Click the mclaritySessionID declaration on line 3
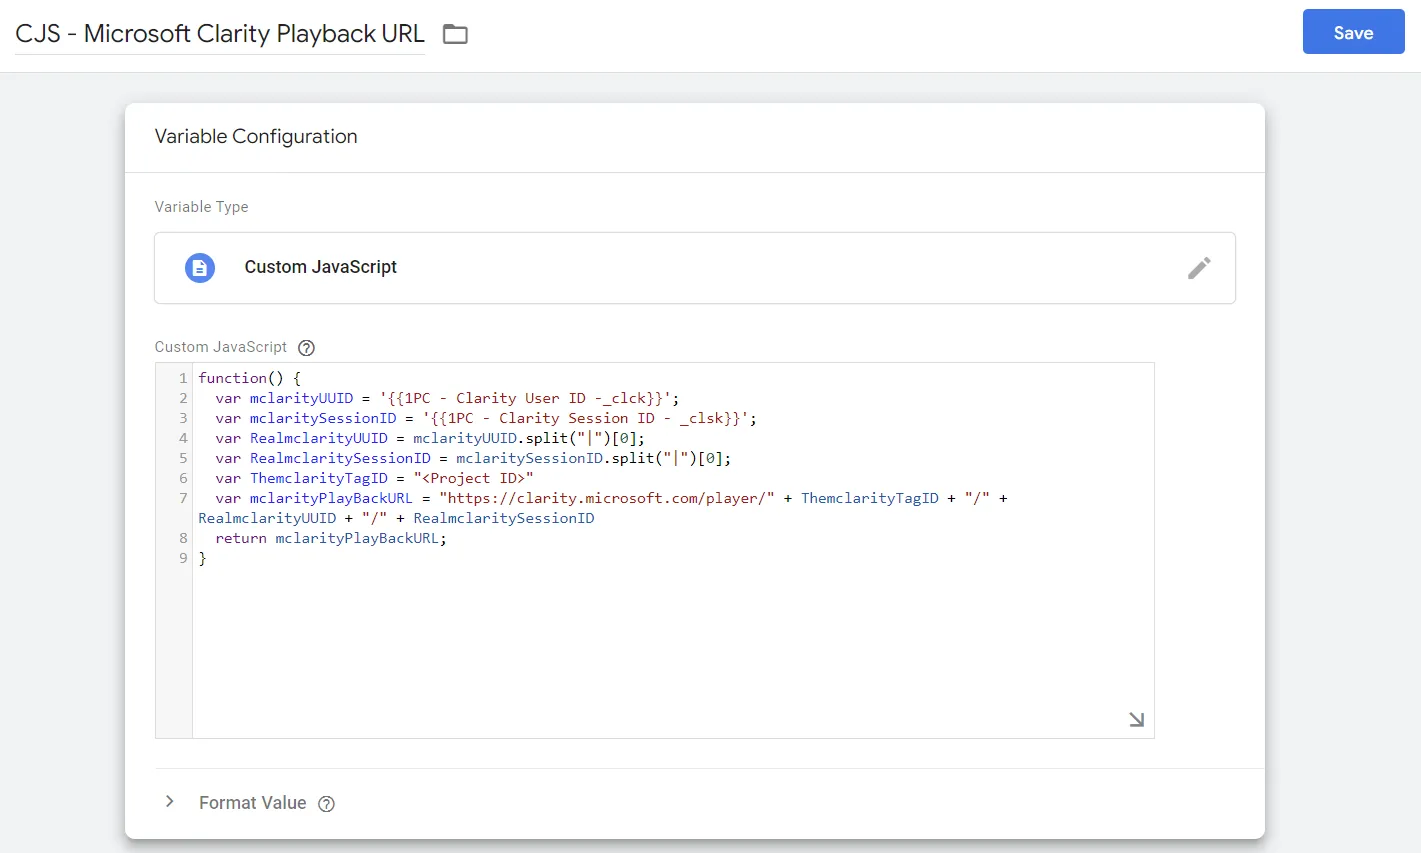This screenshot has height=853, width=1421. click(x=322, y=418)
